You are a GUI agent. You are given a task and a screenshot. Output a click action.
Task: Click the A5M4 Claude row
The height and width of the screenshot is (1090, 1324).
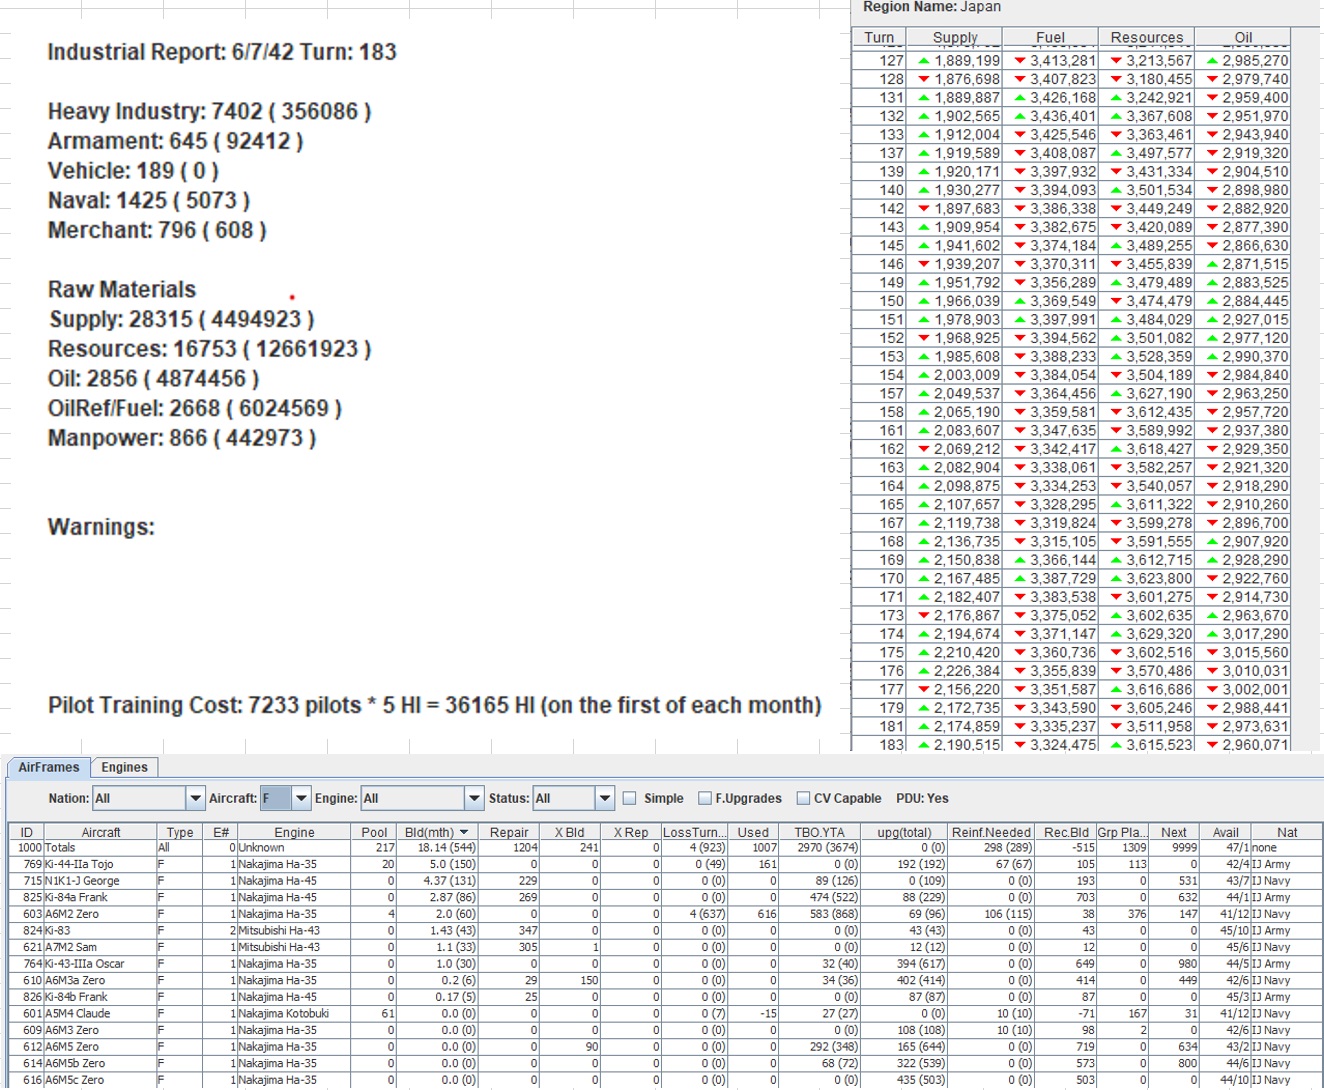[665, 1013]
